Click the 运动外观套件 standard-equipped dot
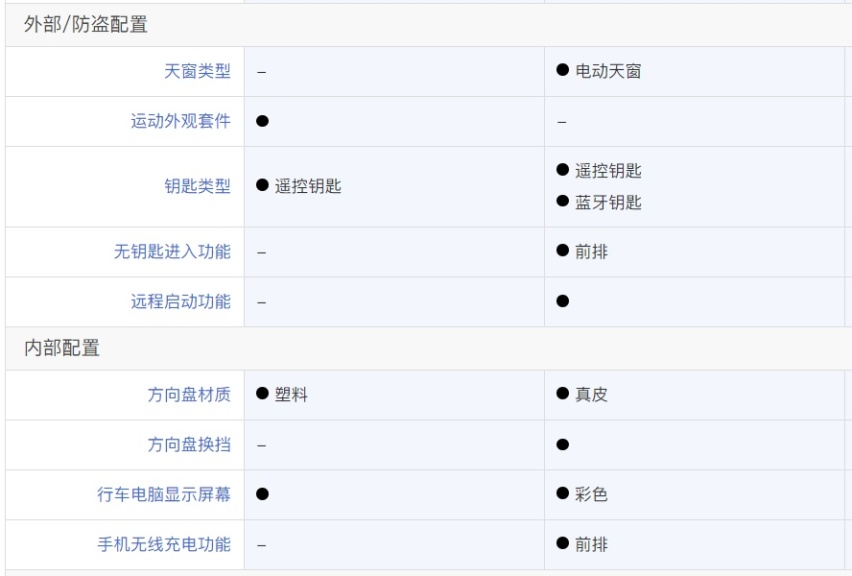Viewport: 852px width, 576px height. [x=262, y=121]
